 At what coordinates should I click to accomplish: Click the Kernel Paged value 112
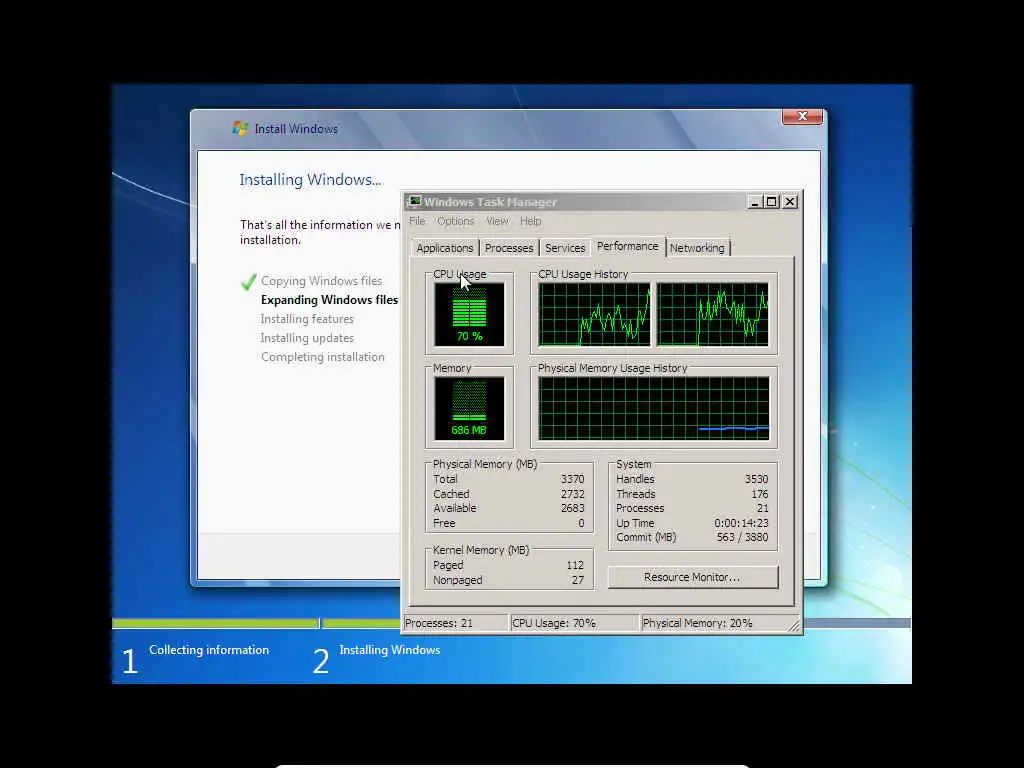pyautogui.click(x=575, y=565)
